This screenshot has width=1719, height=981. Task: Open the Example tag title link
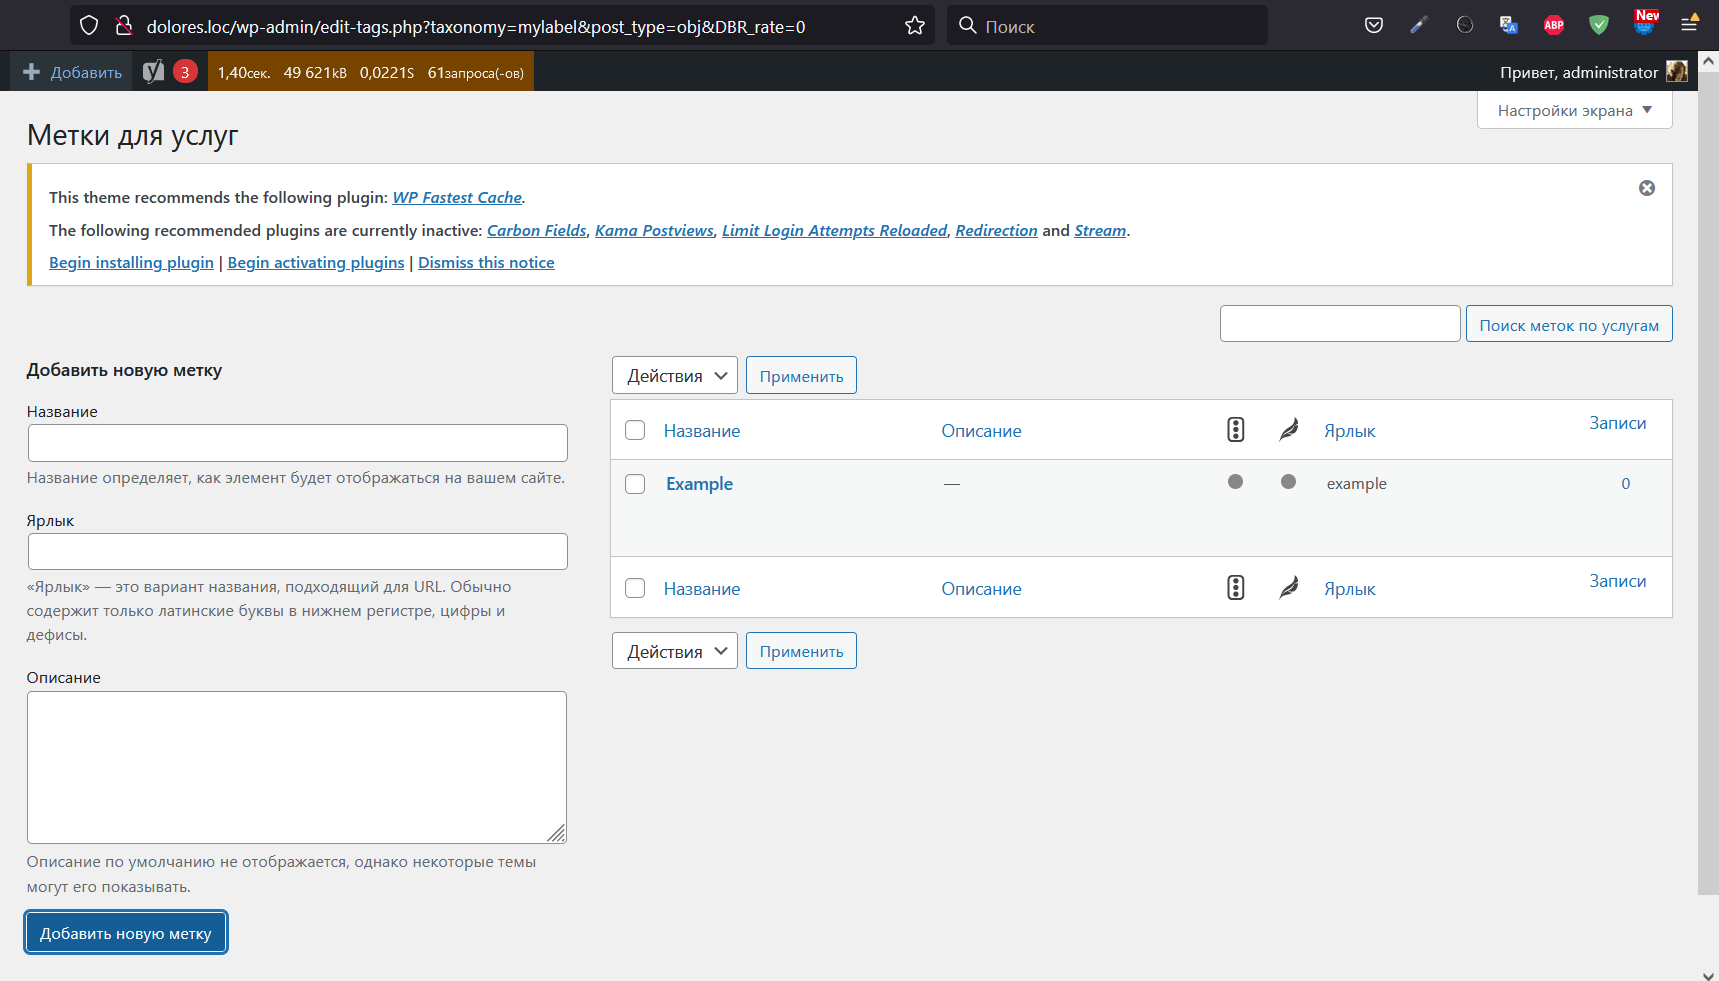699,484
